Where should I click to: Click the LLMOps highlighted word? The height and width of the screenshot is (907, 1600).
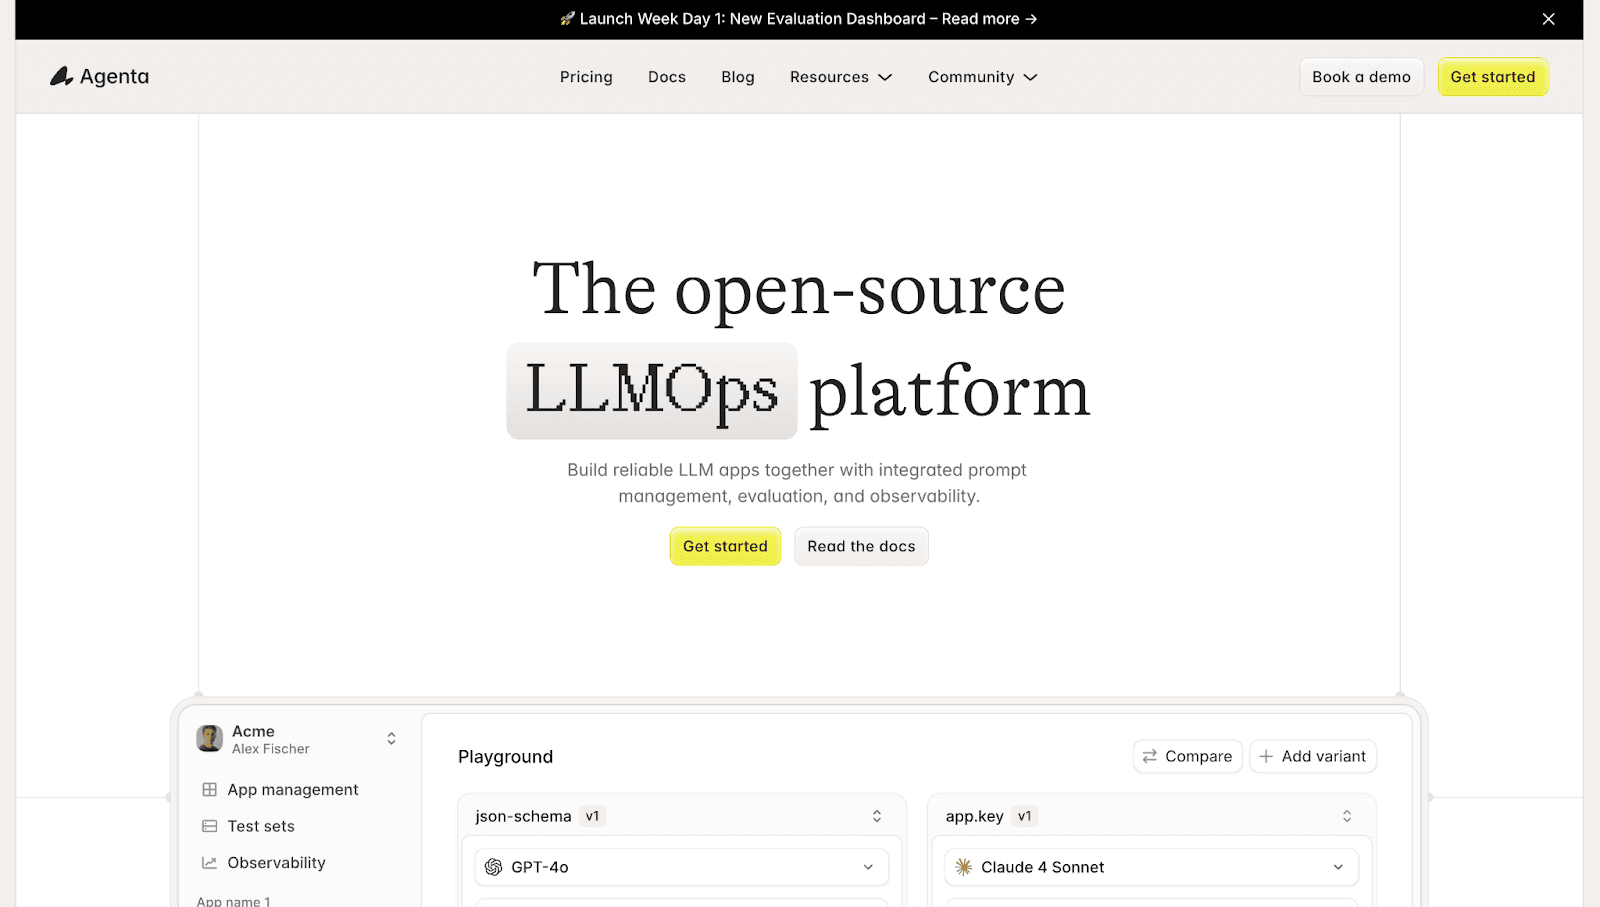(652, 391)
